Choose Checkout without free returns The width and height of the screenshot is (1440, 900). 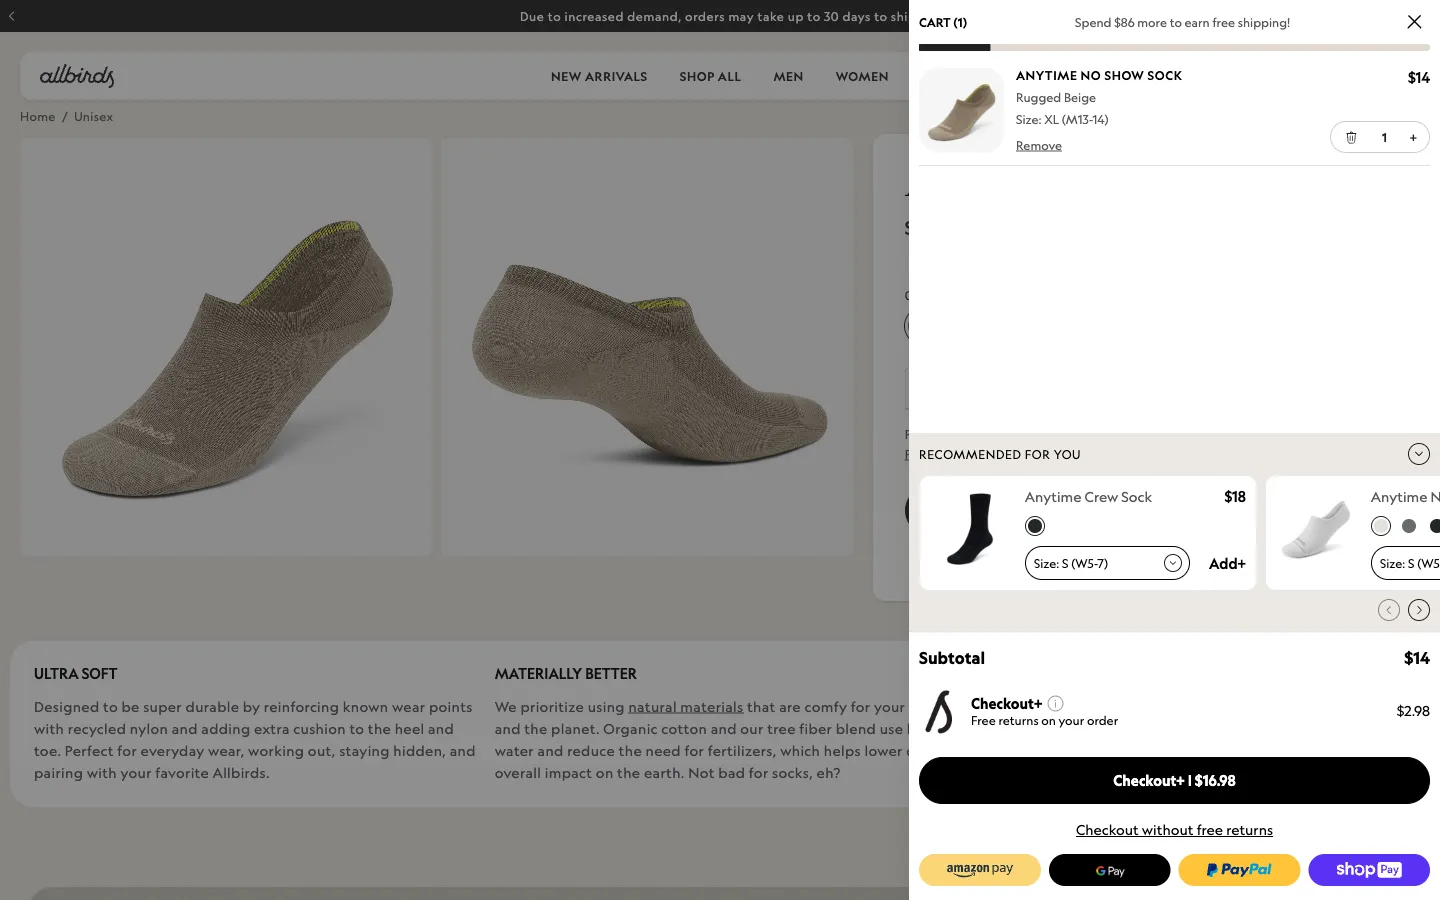pyautogui.click(x=1174, y=830)
